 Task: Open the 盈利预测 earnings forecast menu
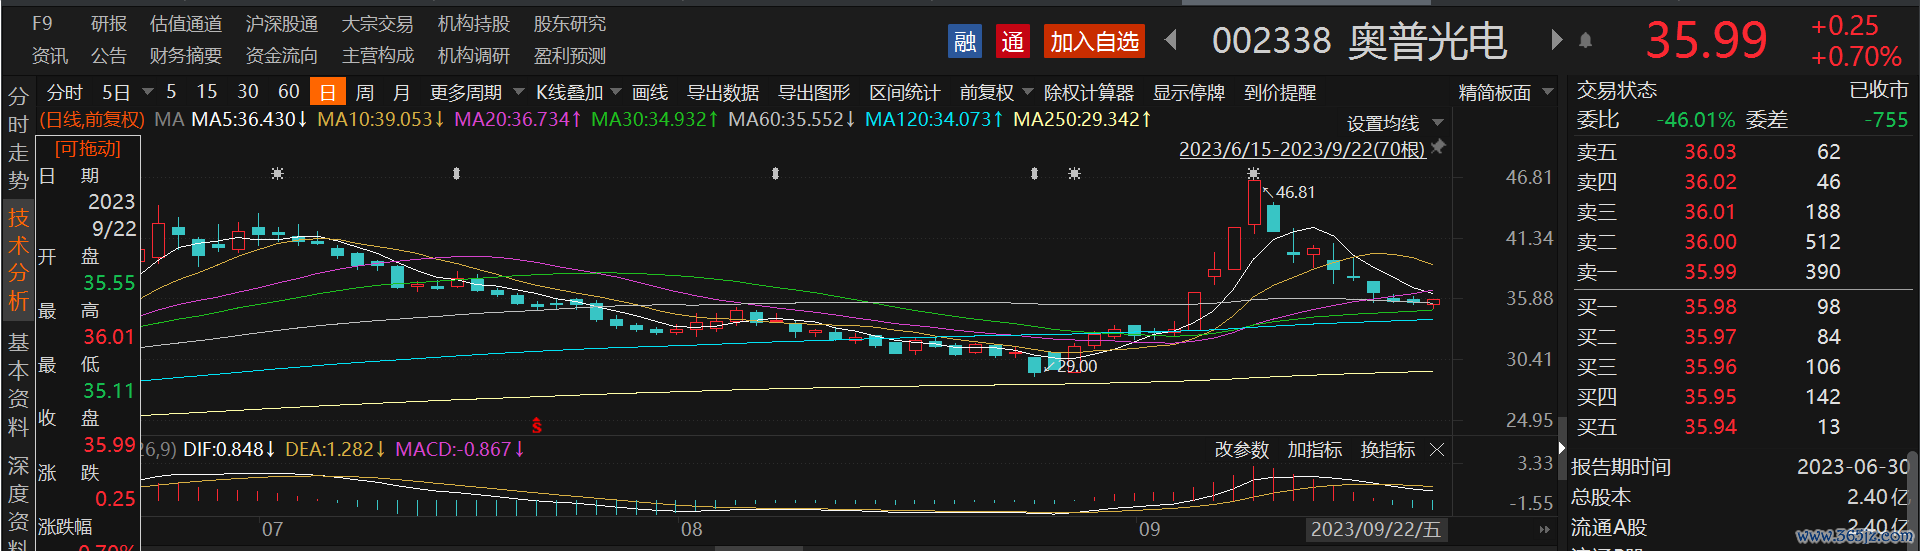pyautogui.click(x=570, y=55)
